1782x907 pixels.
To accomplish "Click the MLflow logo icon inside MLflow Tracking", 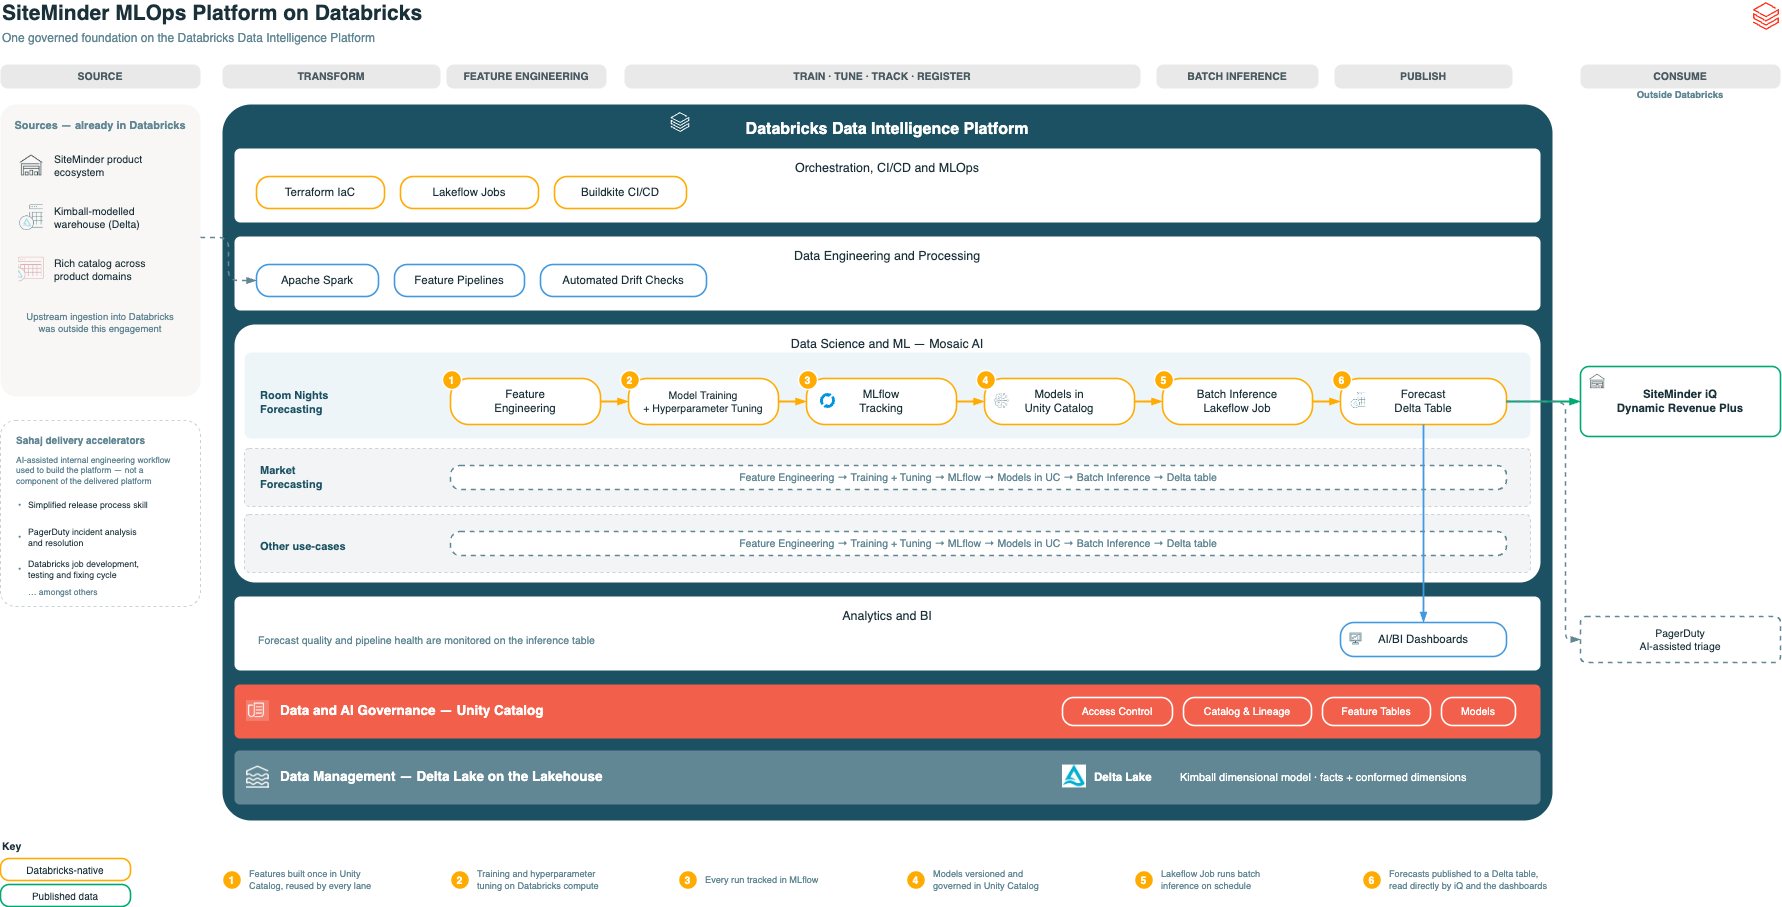I will point(827,401).
